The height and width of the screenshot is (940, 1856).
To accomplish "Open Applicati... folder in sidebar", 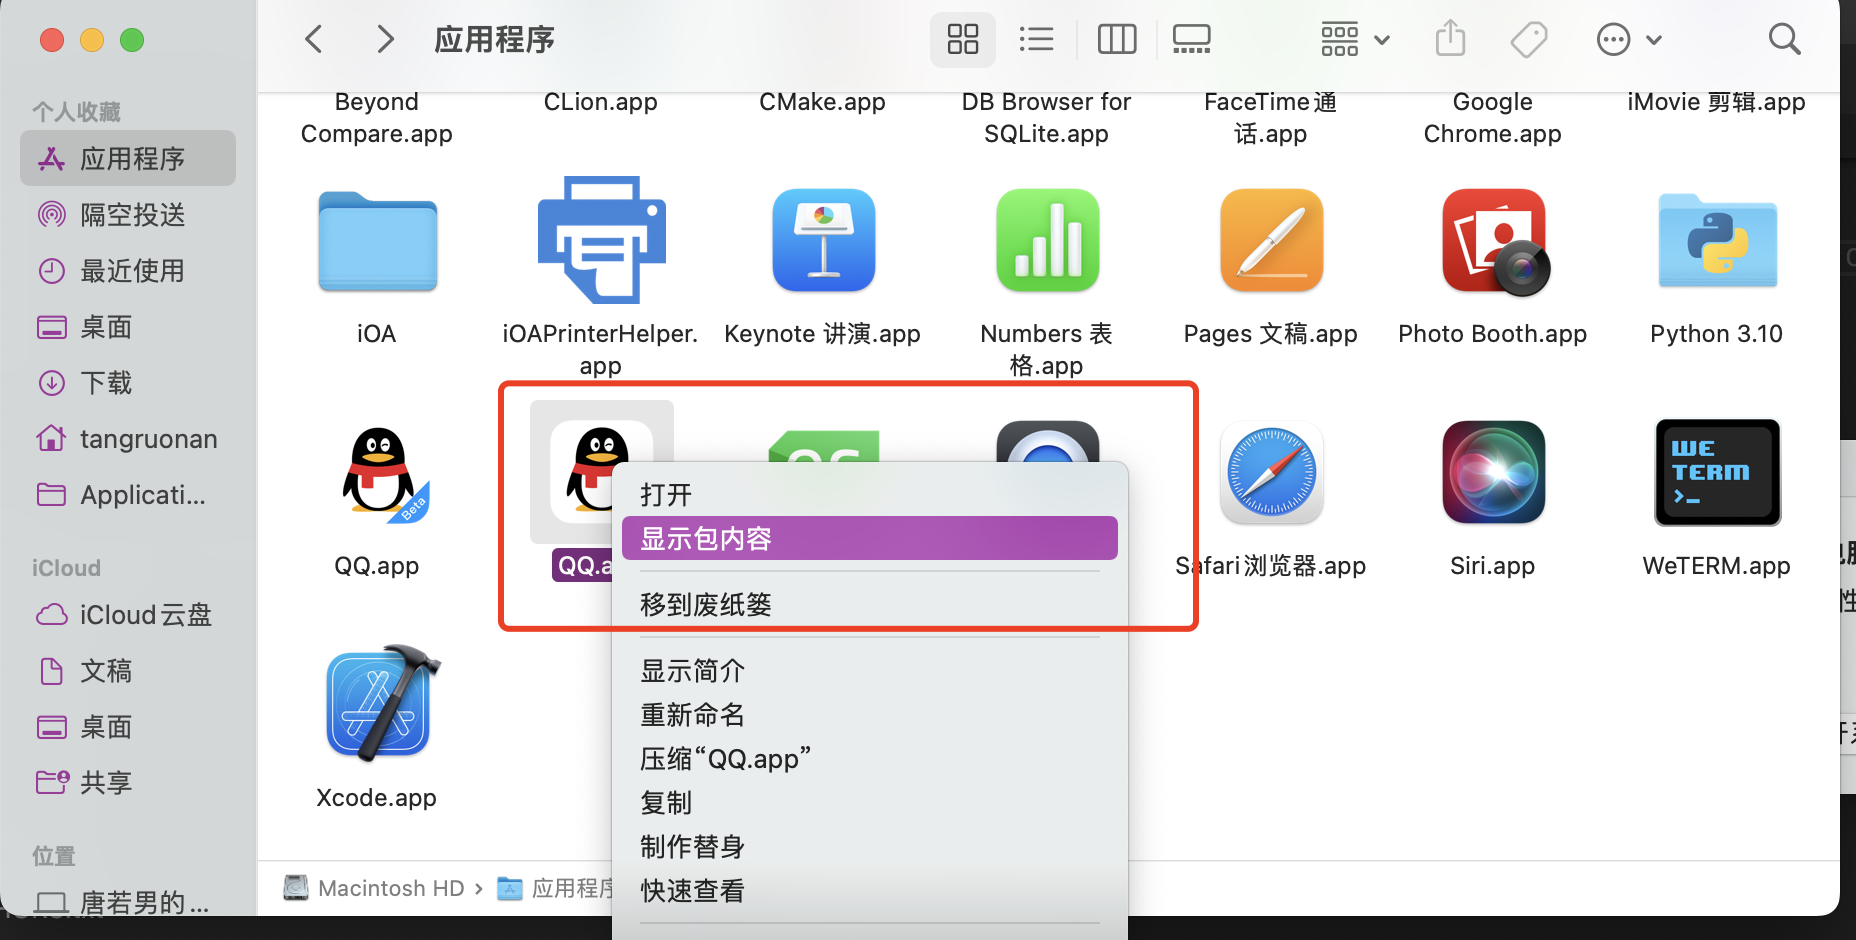I will [128, 494].
